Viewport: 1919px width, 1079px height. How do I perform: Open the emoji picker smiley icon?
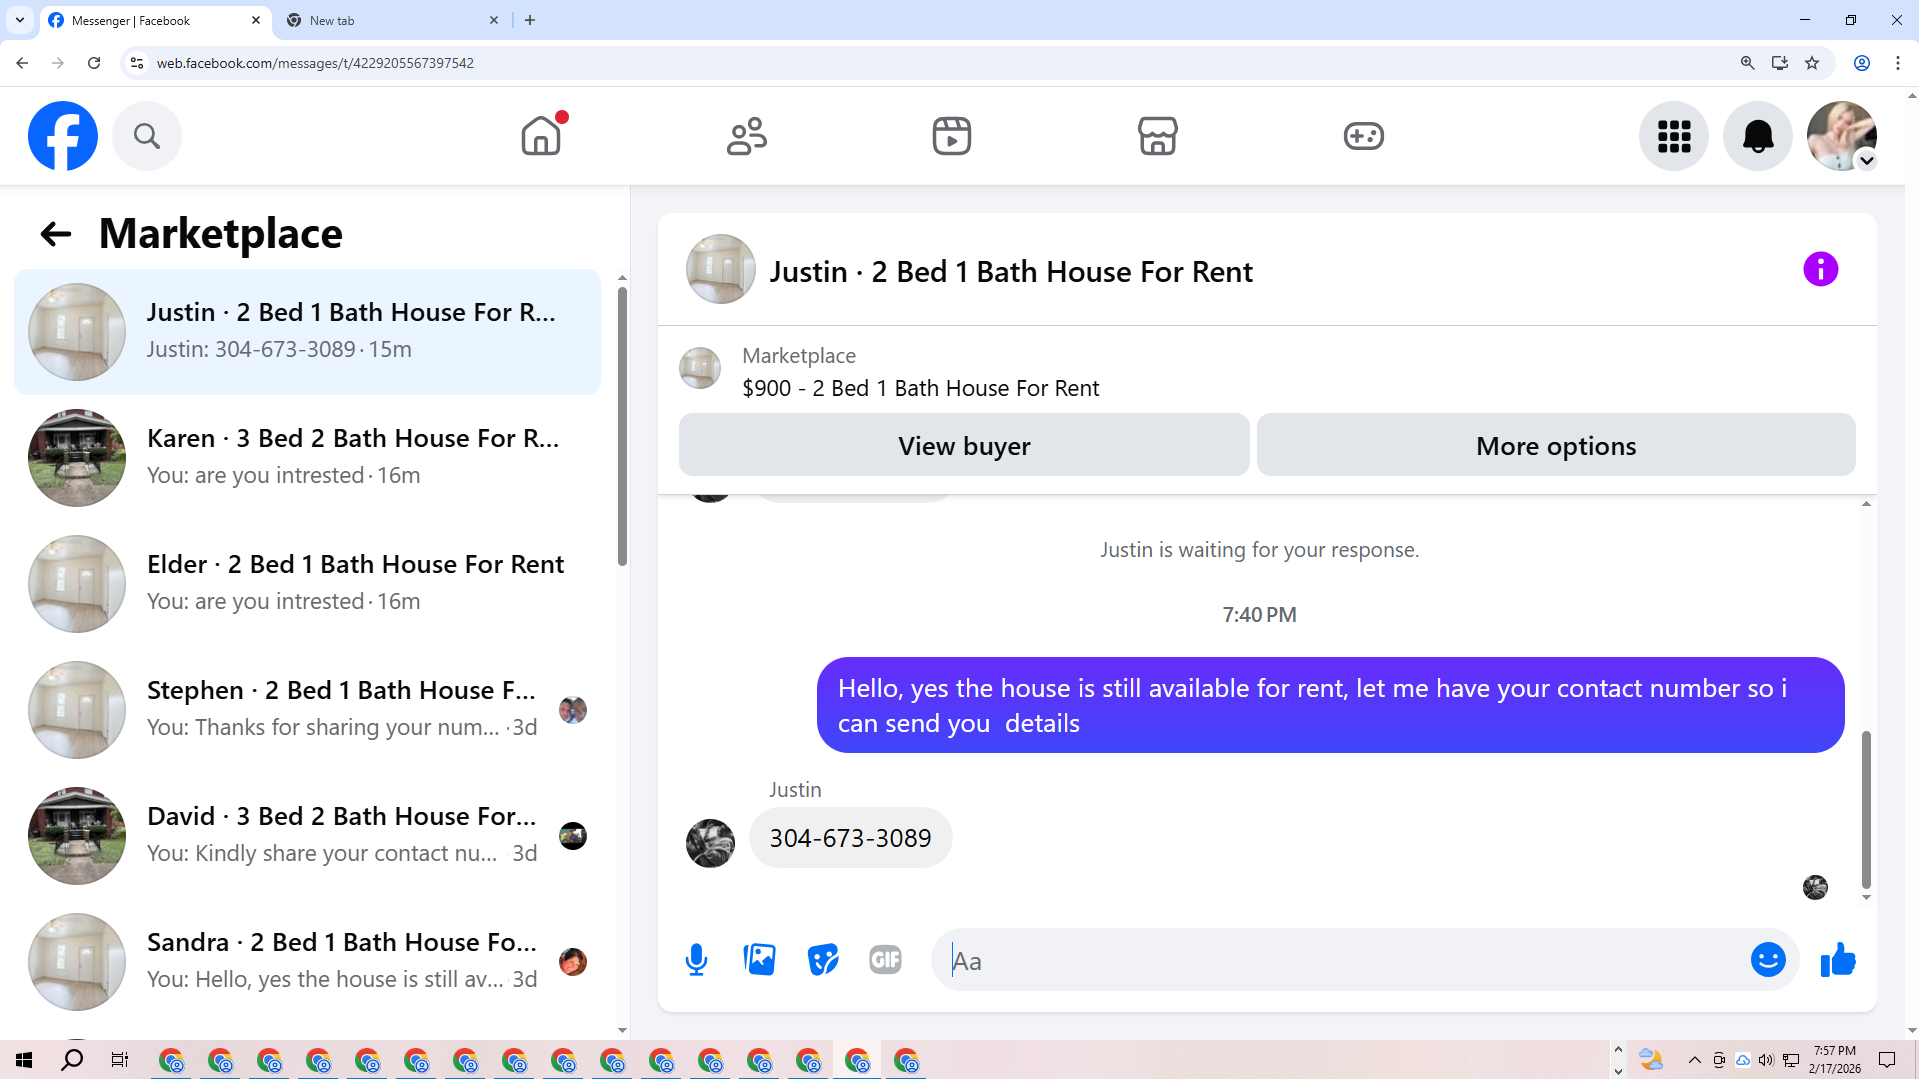[x=1768, y=960]
